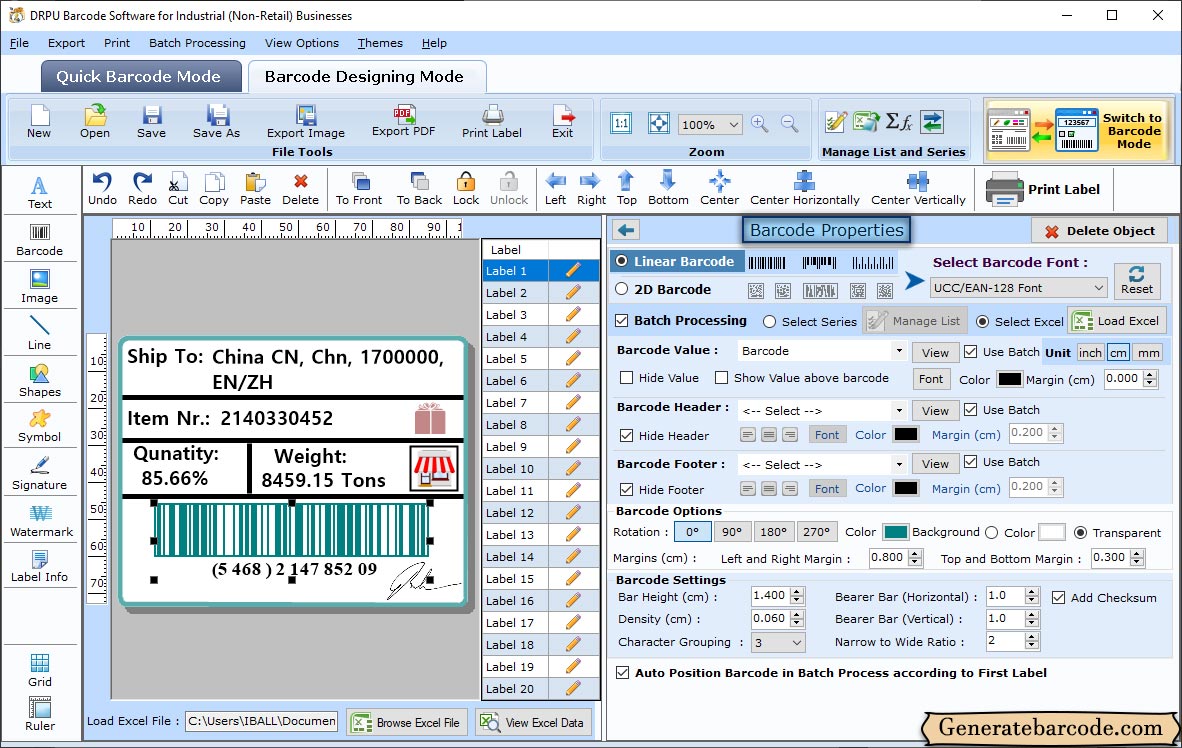Toggle Hide Header checkbox

pos(626,435)
